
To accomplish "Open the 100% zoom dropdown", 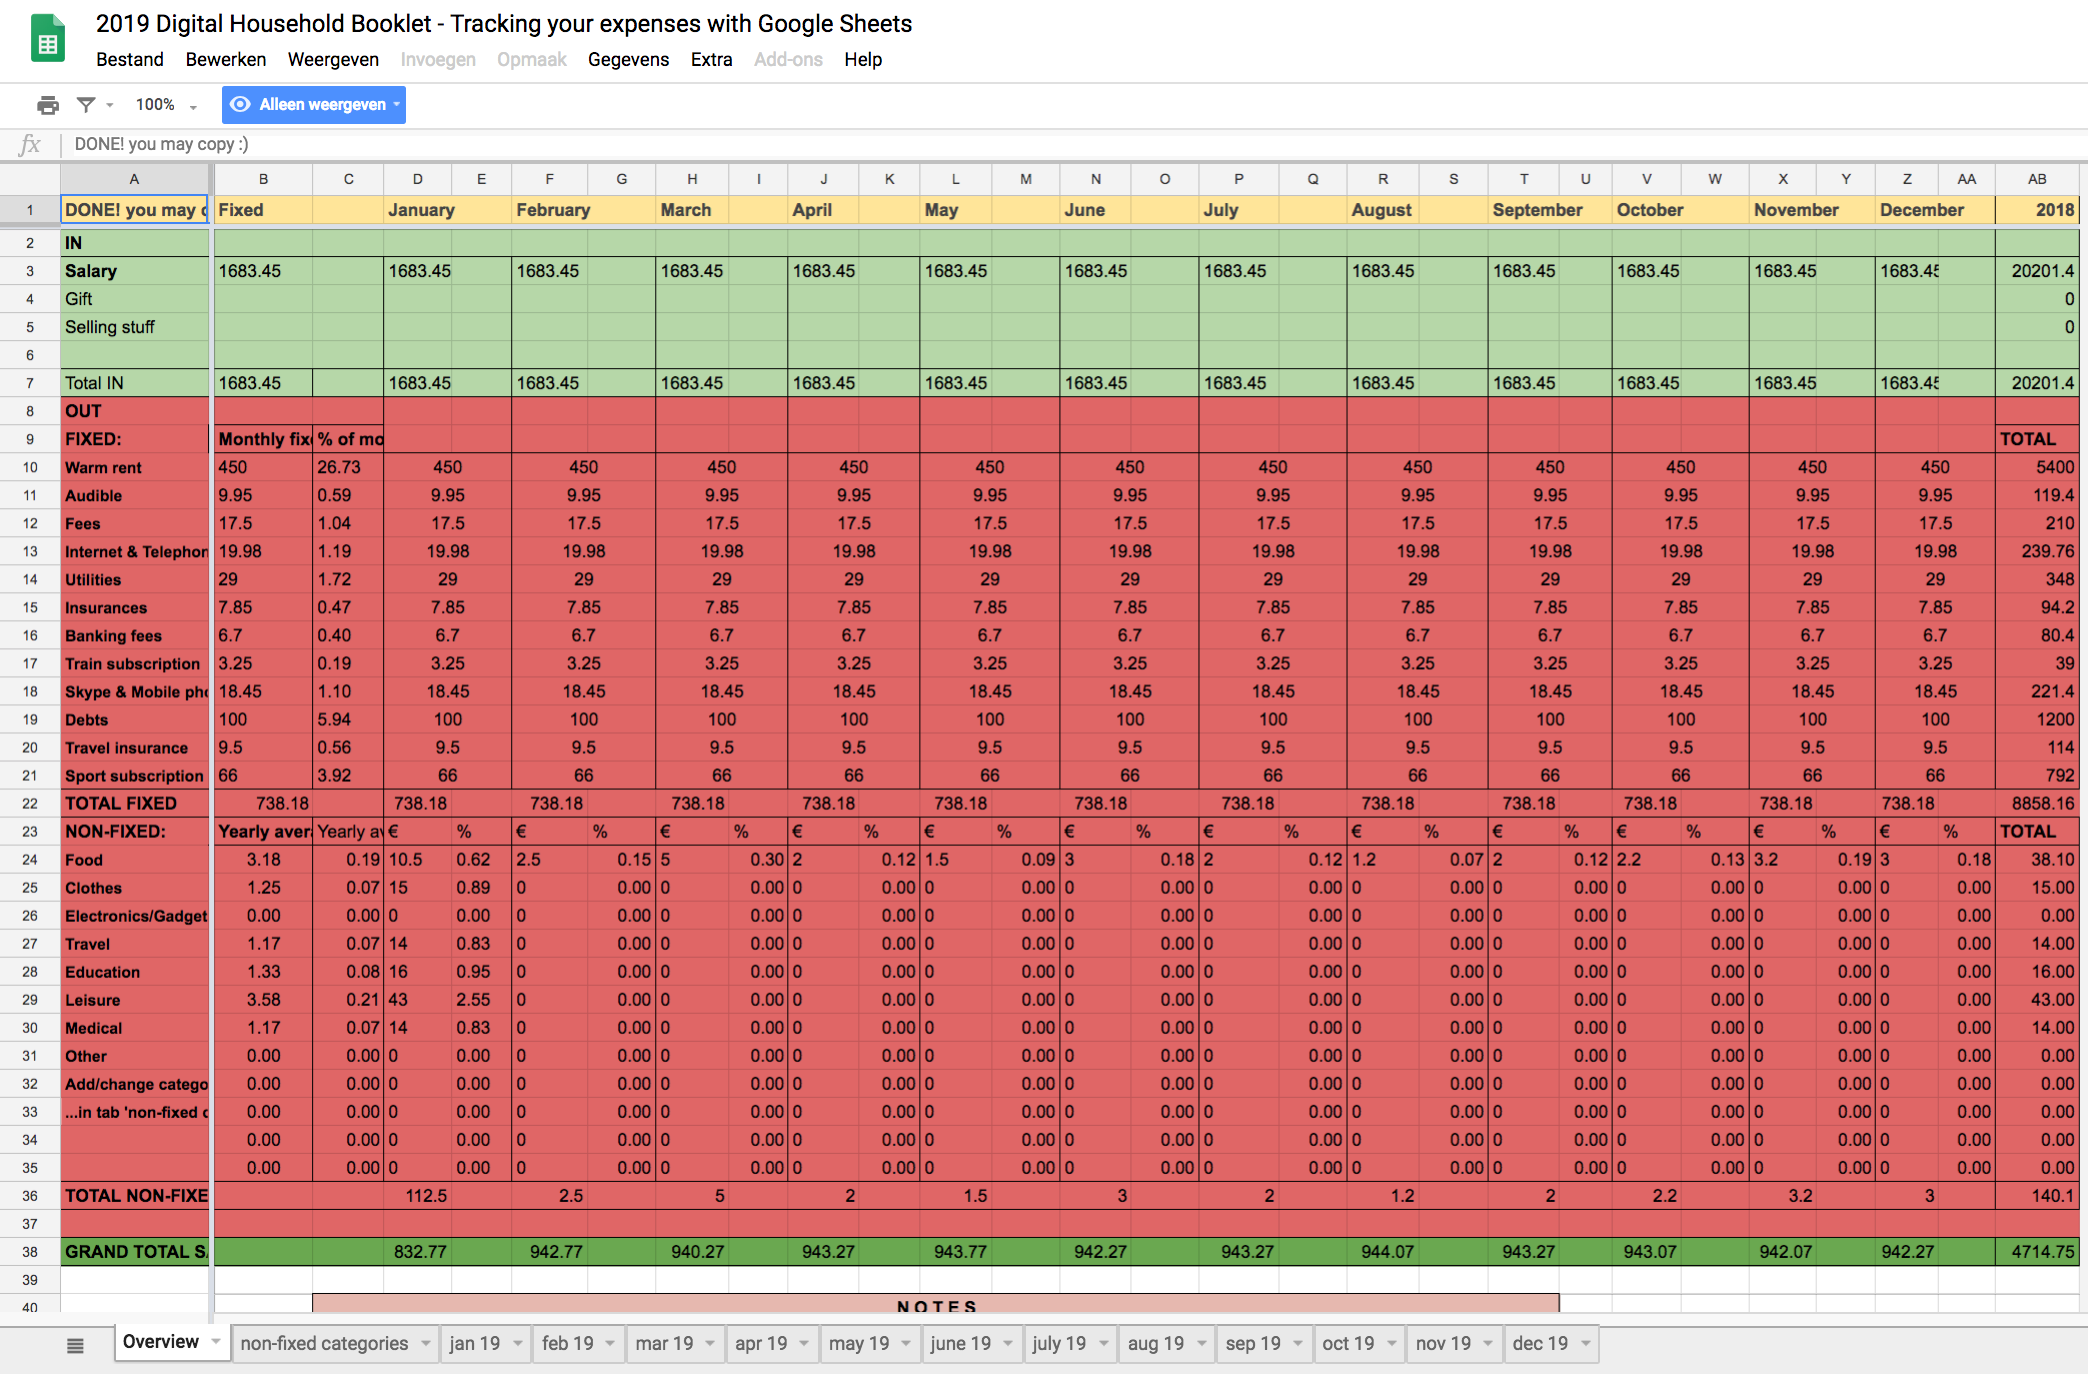I will coord(166,105).
